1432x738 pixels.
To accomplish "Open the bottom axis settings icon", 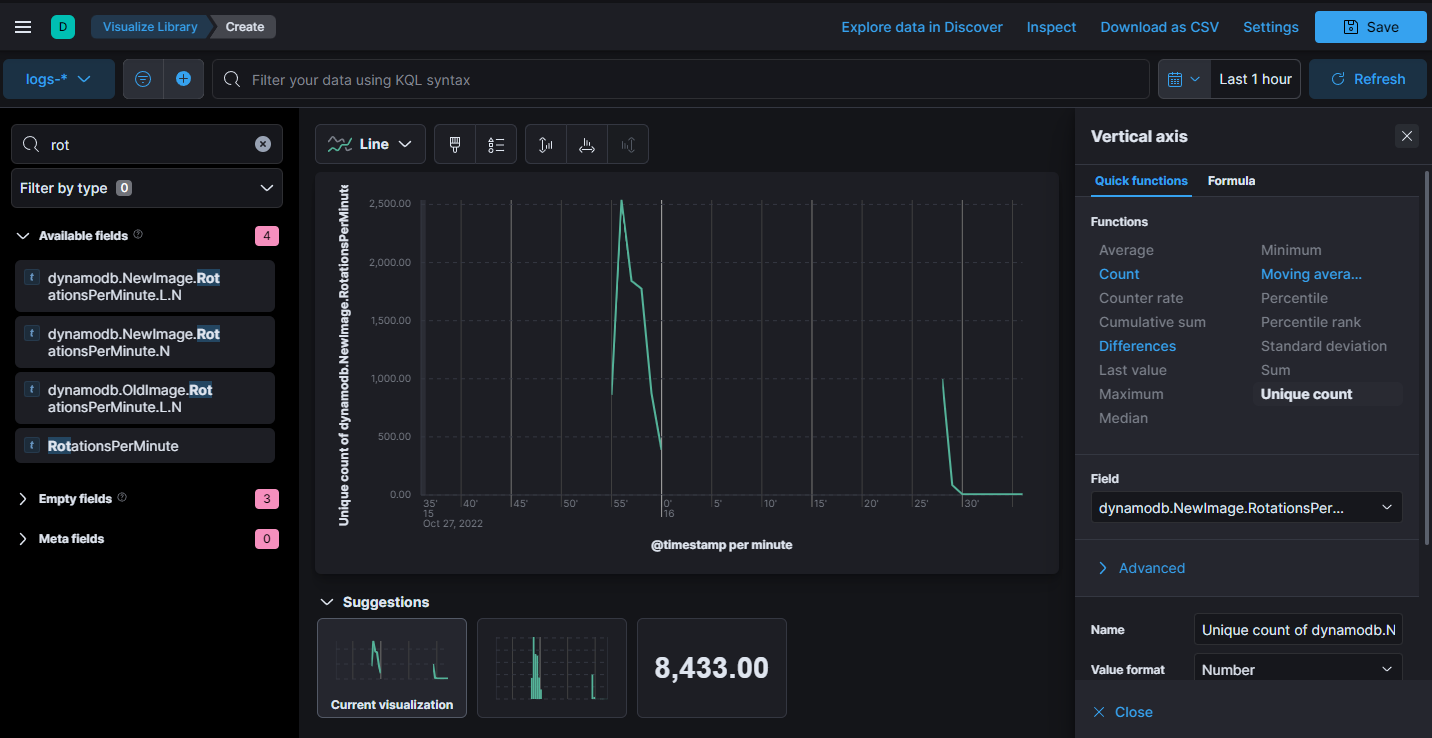I will pyautogui.click(x=587, y=144).
